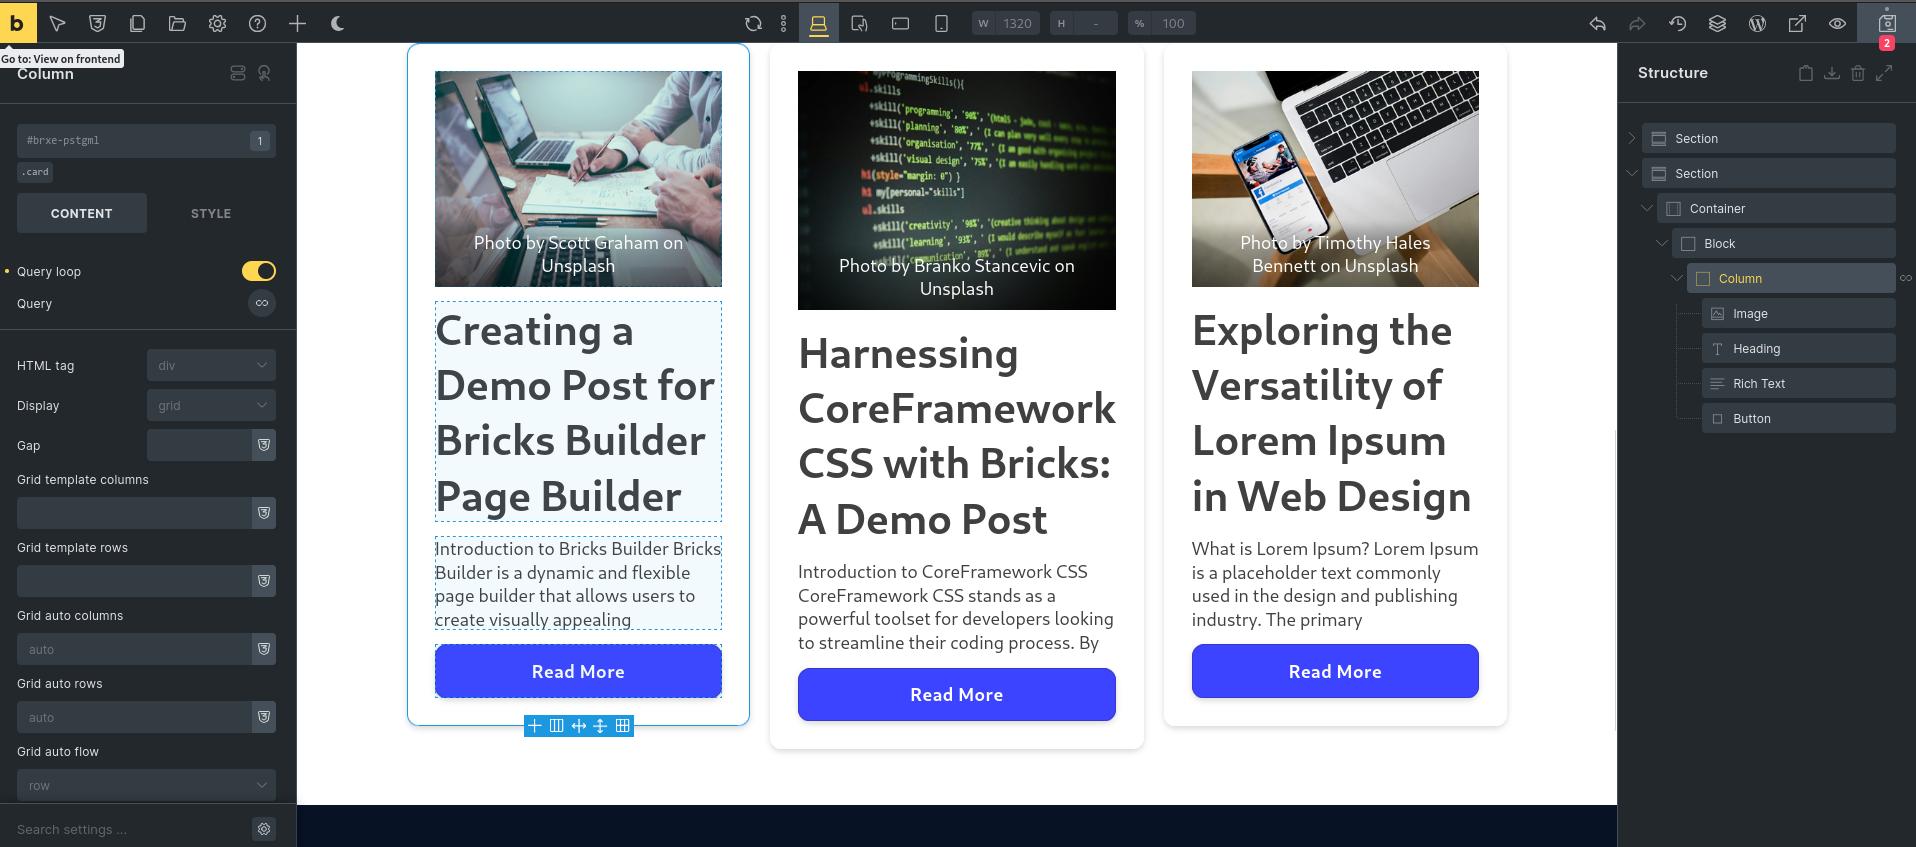The height and width of the screenshot is (847, 1916).
Task: Switch to the CONTENT tab
Action: pos(82,213)
